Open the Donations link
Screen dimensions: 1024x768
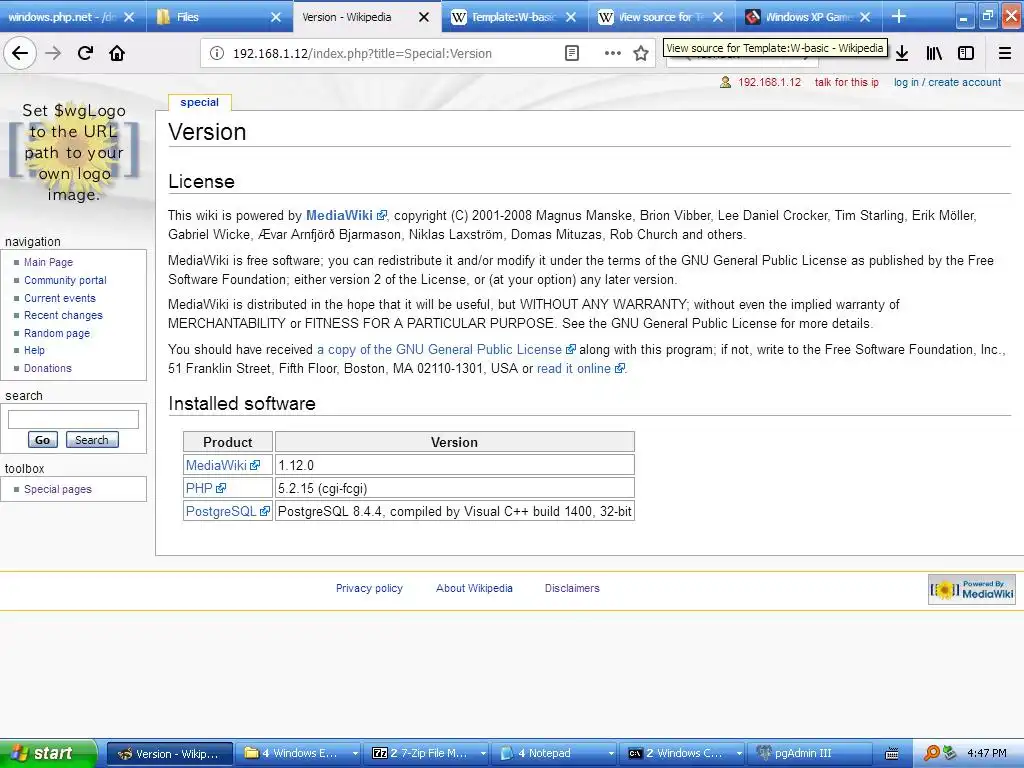(48, 368)
